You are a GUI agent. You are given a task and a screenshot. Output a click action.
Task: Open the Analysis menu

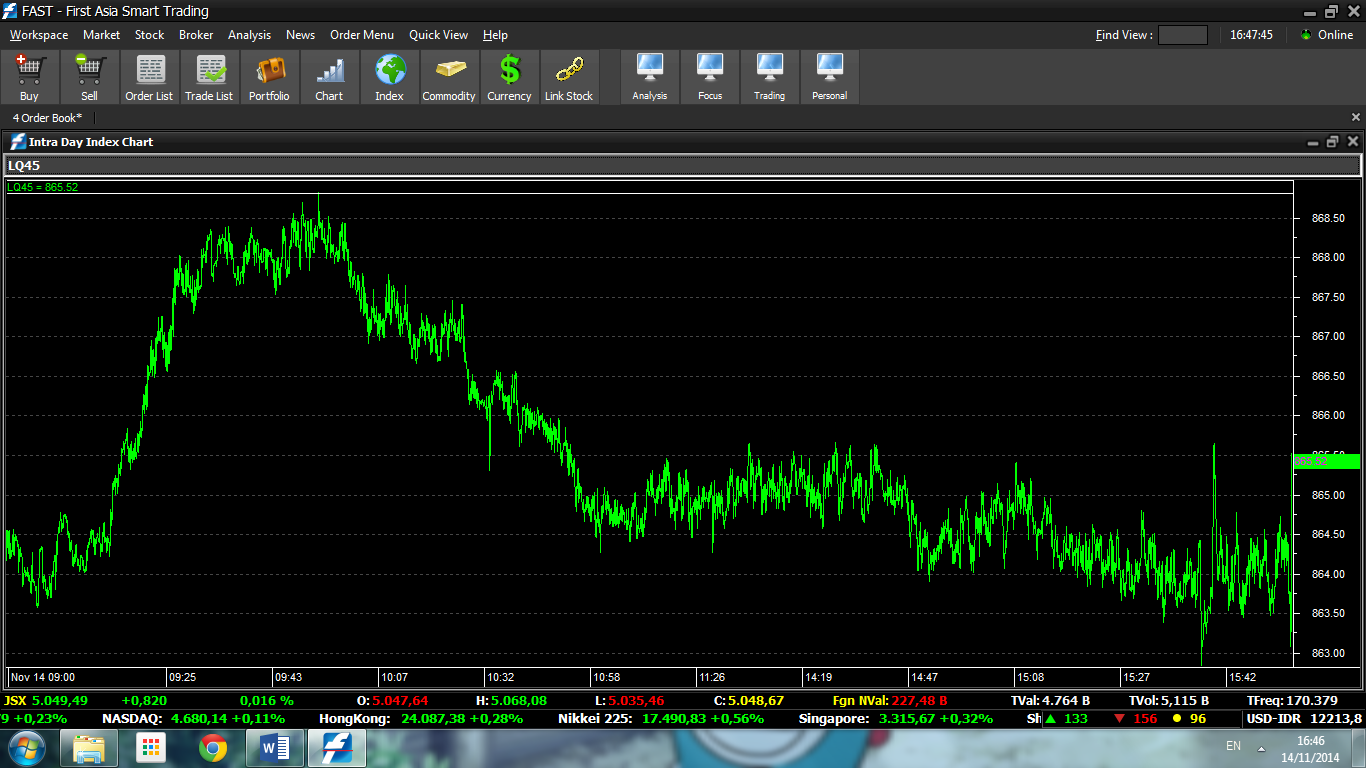click(249, 35)
